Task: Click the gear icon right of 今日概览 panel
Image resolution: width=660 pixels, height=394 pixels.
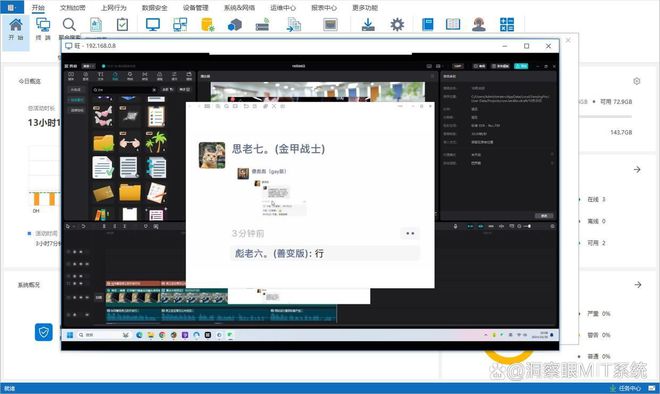Action: coord(636,81)
